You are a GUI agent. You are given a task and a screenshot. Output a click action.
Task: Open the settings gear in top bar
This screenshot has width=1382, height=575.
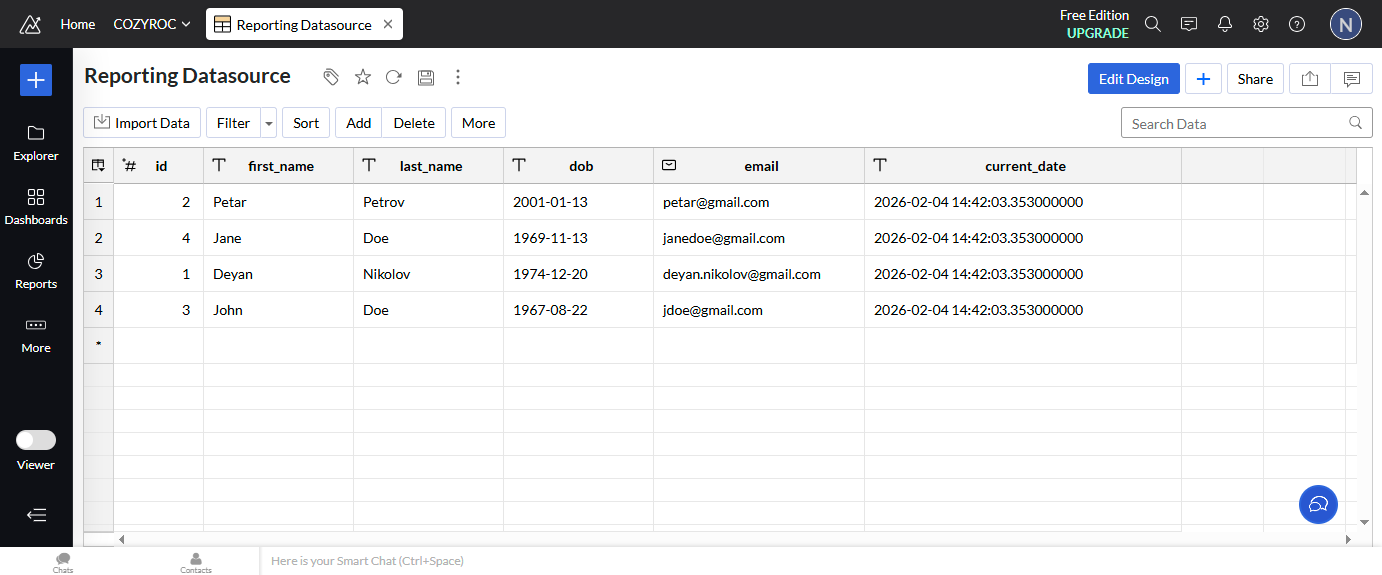[x=1261, y=24]
